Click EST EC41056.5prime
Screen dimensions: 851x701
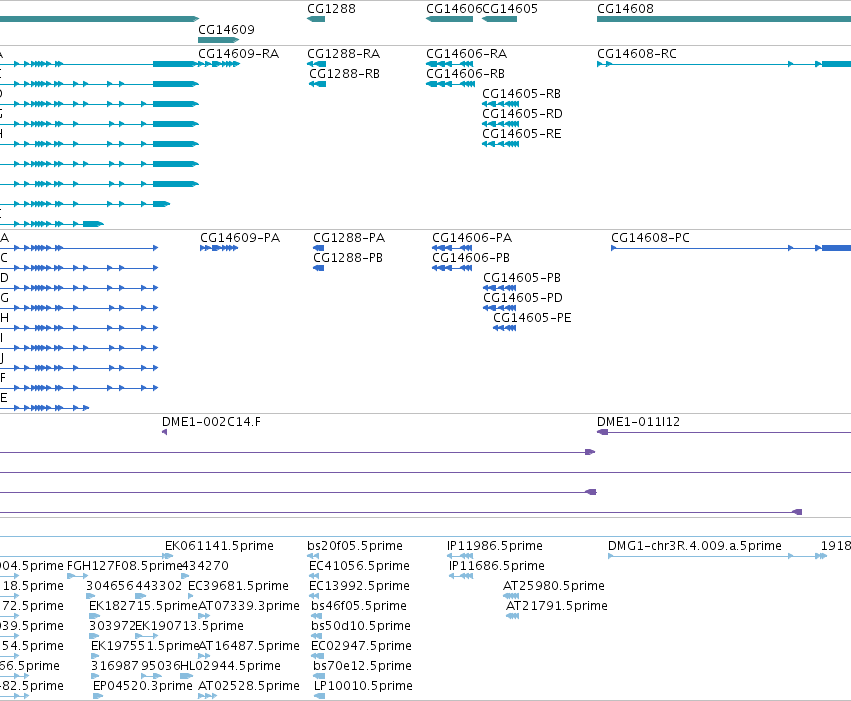coord(359,566)
